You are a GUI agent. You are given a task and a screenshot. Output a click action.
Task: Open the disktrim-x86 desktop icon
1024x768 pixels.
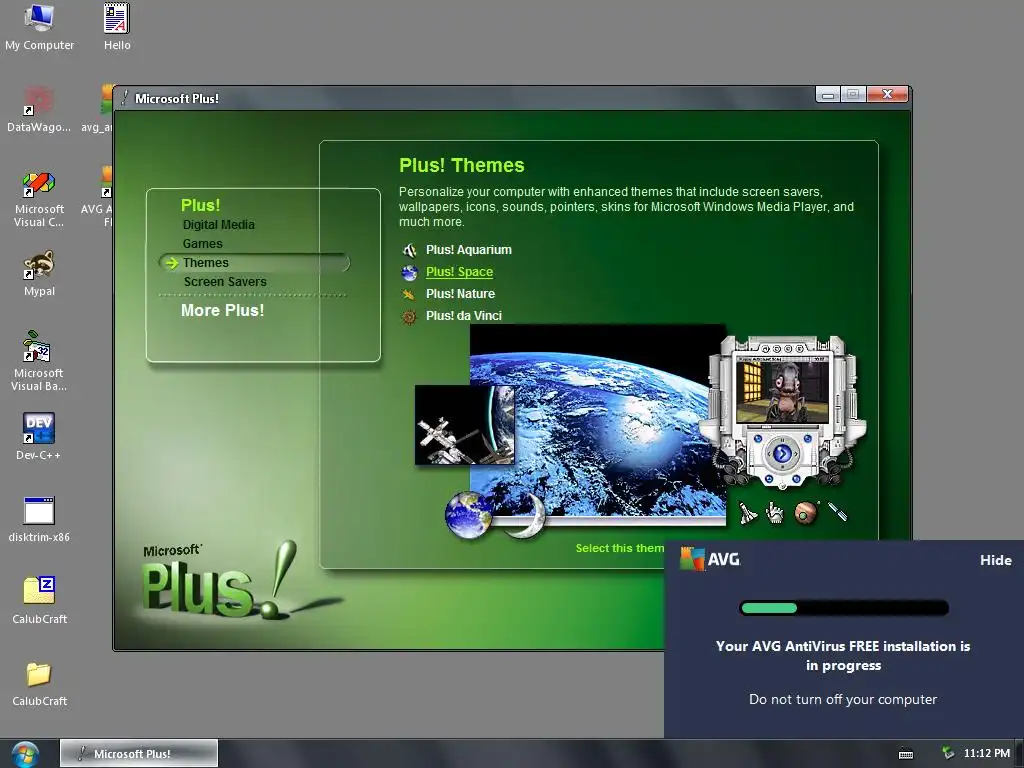point(39,519)
